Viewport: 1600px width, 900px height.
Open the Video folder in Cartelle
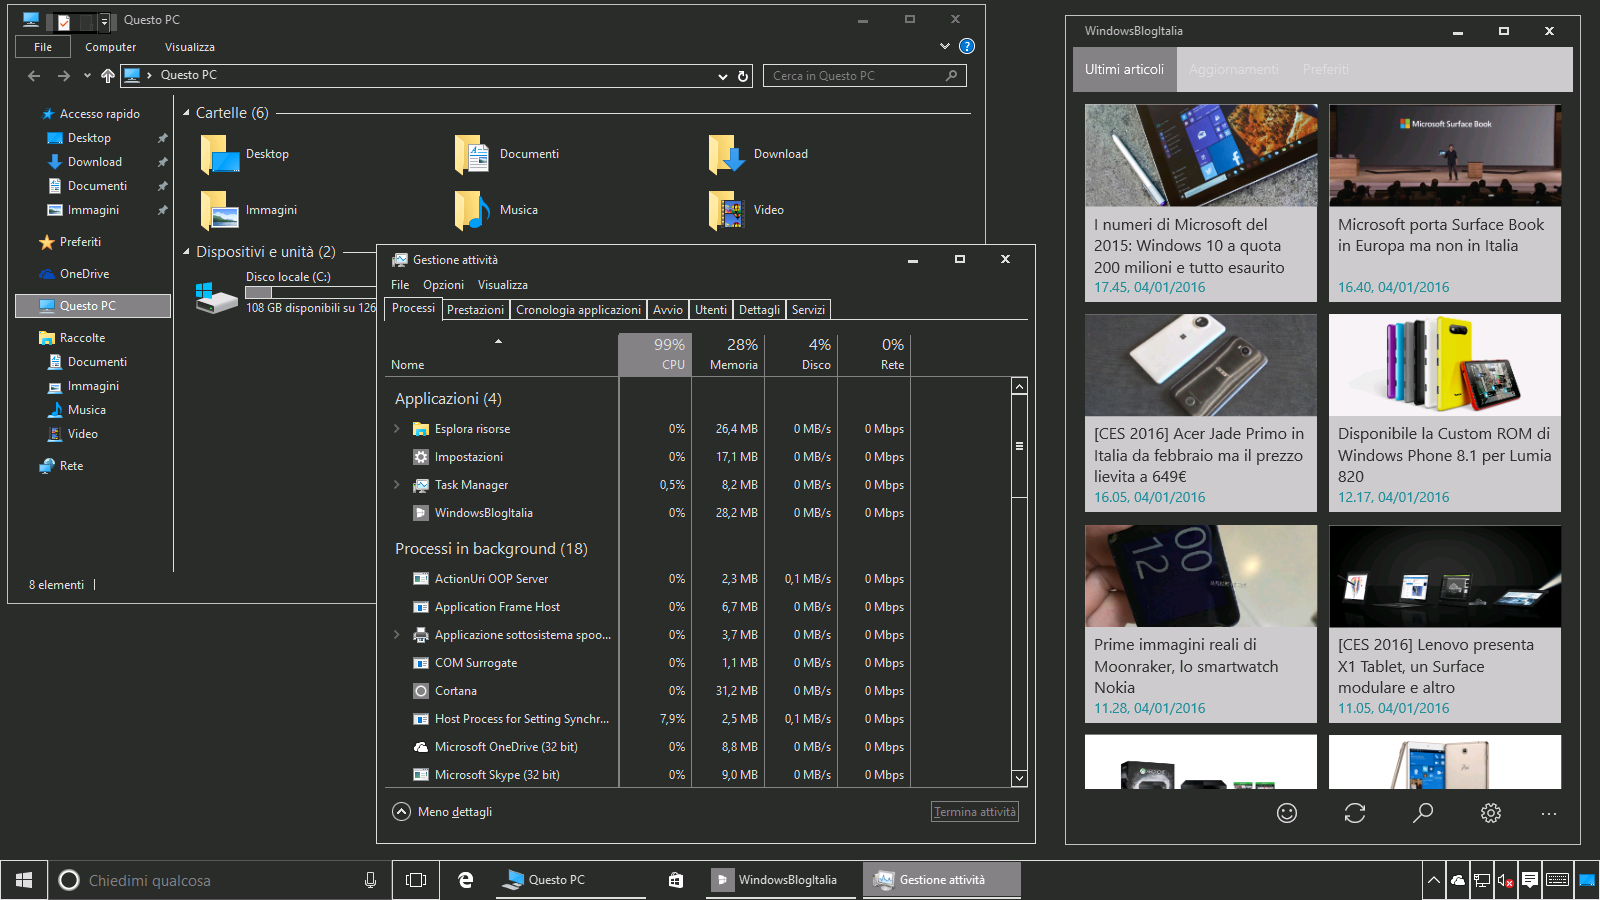coord(727,211)
